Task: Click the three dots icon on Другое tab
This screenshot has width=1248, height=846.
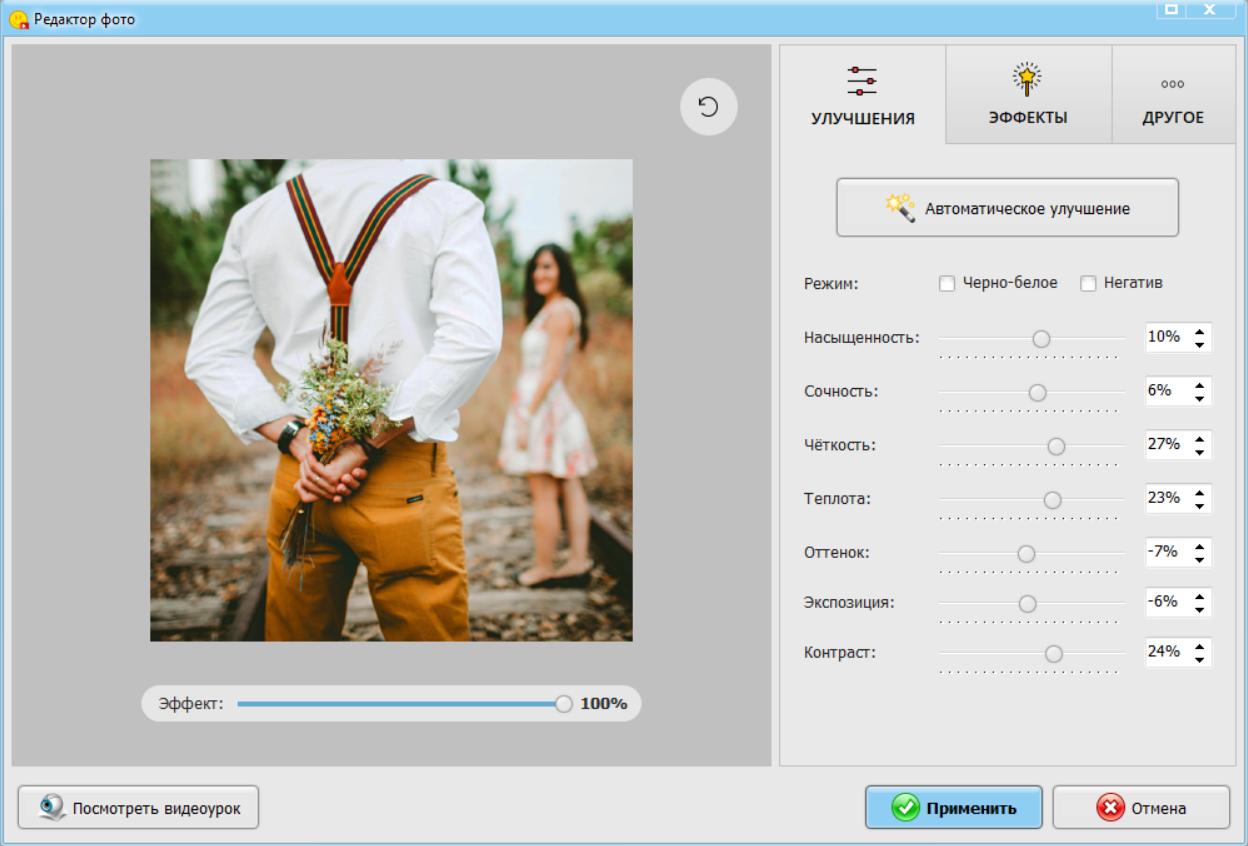Action: coord(1172,84)
